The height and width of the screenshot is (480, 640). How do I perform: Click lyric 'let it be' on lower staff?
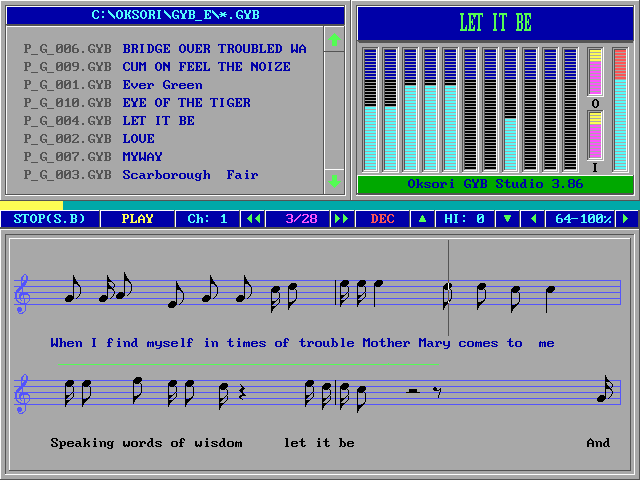pos(319,443)
